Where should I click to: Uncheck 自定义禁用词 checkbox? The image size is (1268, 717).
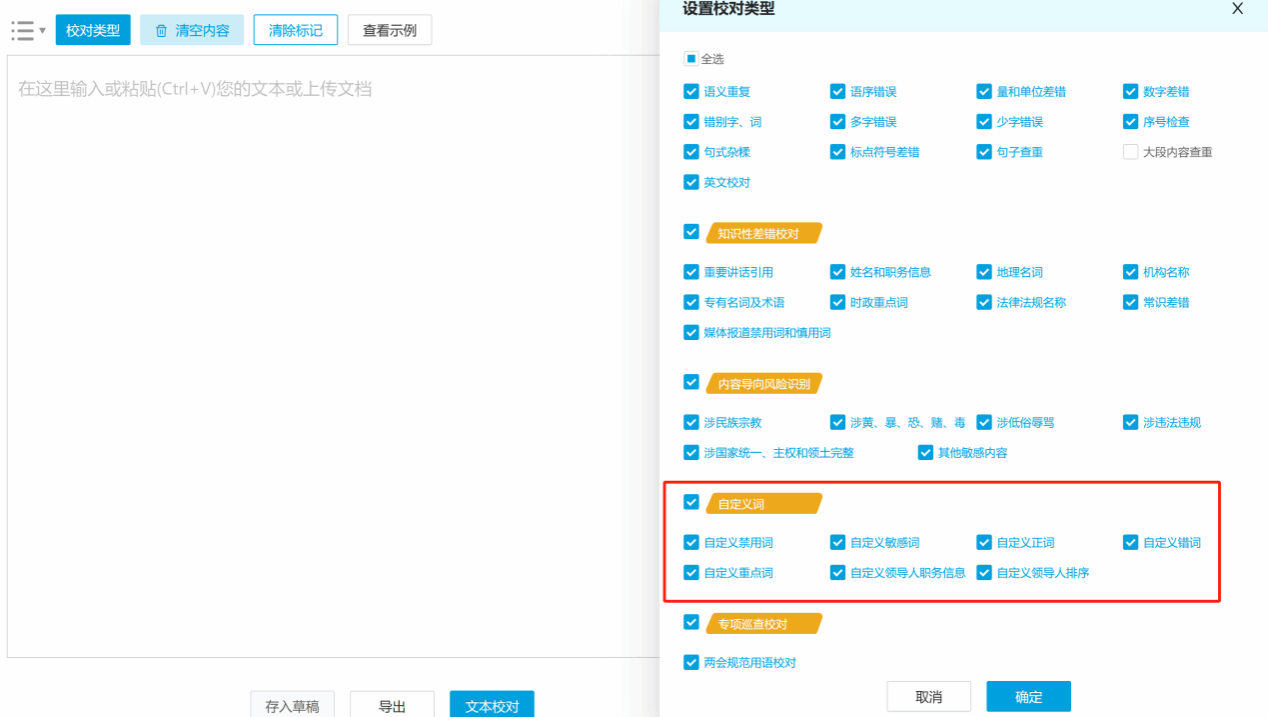click(x=691, y=543)
